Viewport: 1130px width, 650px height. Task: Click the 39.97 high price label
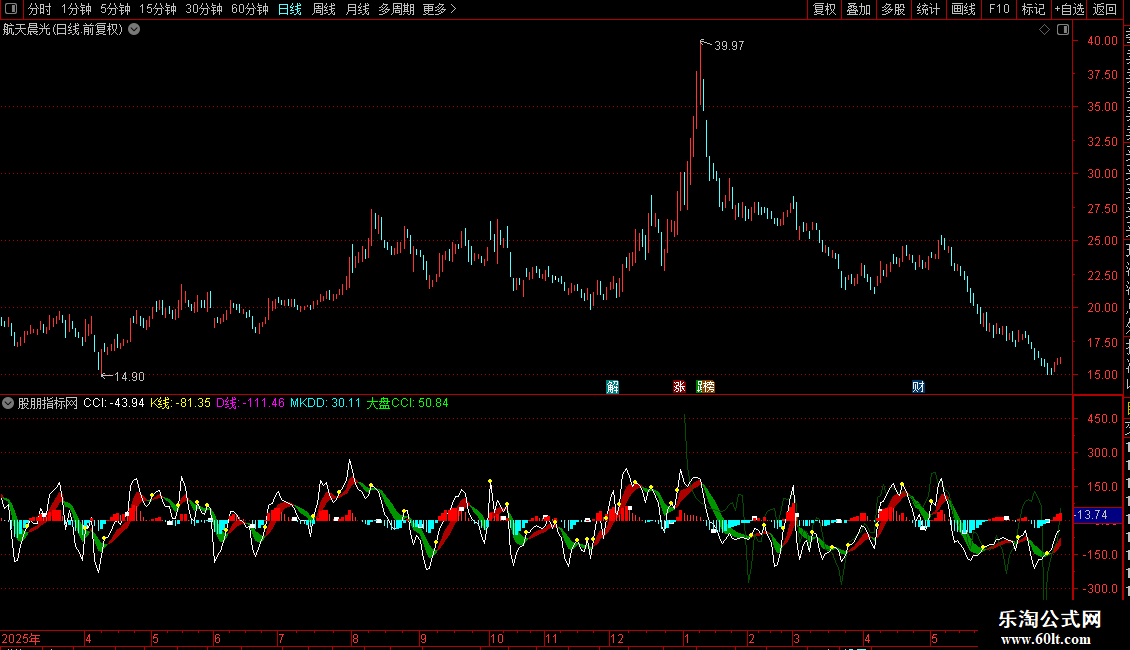(729, 46)
